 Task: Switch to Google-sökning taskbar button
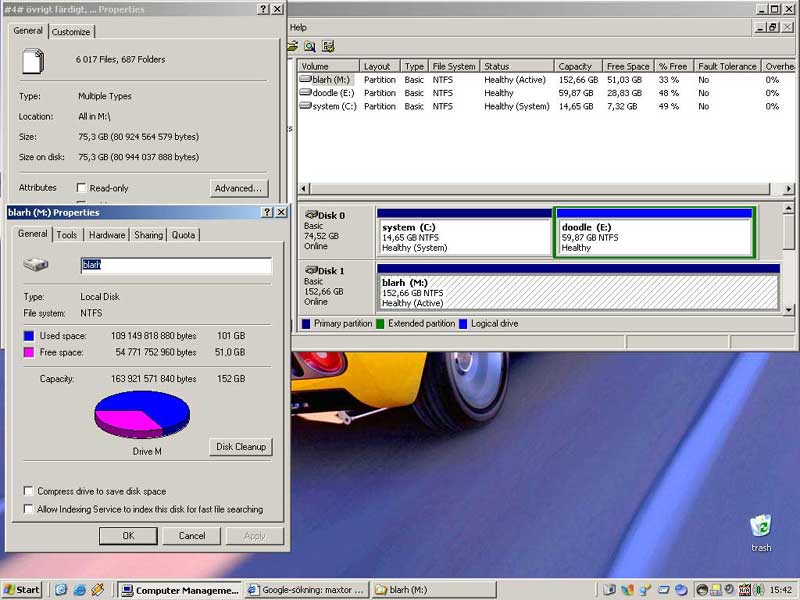[x=307, y=590]
